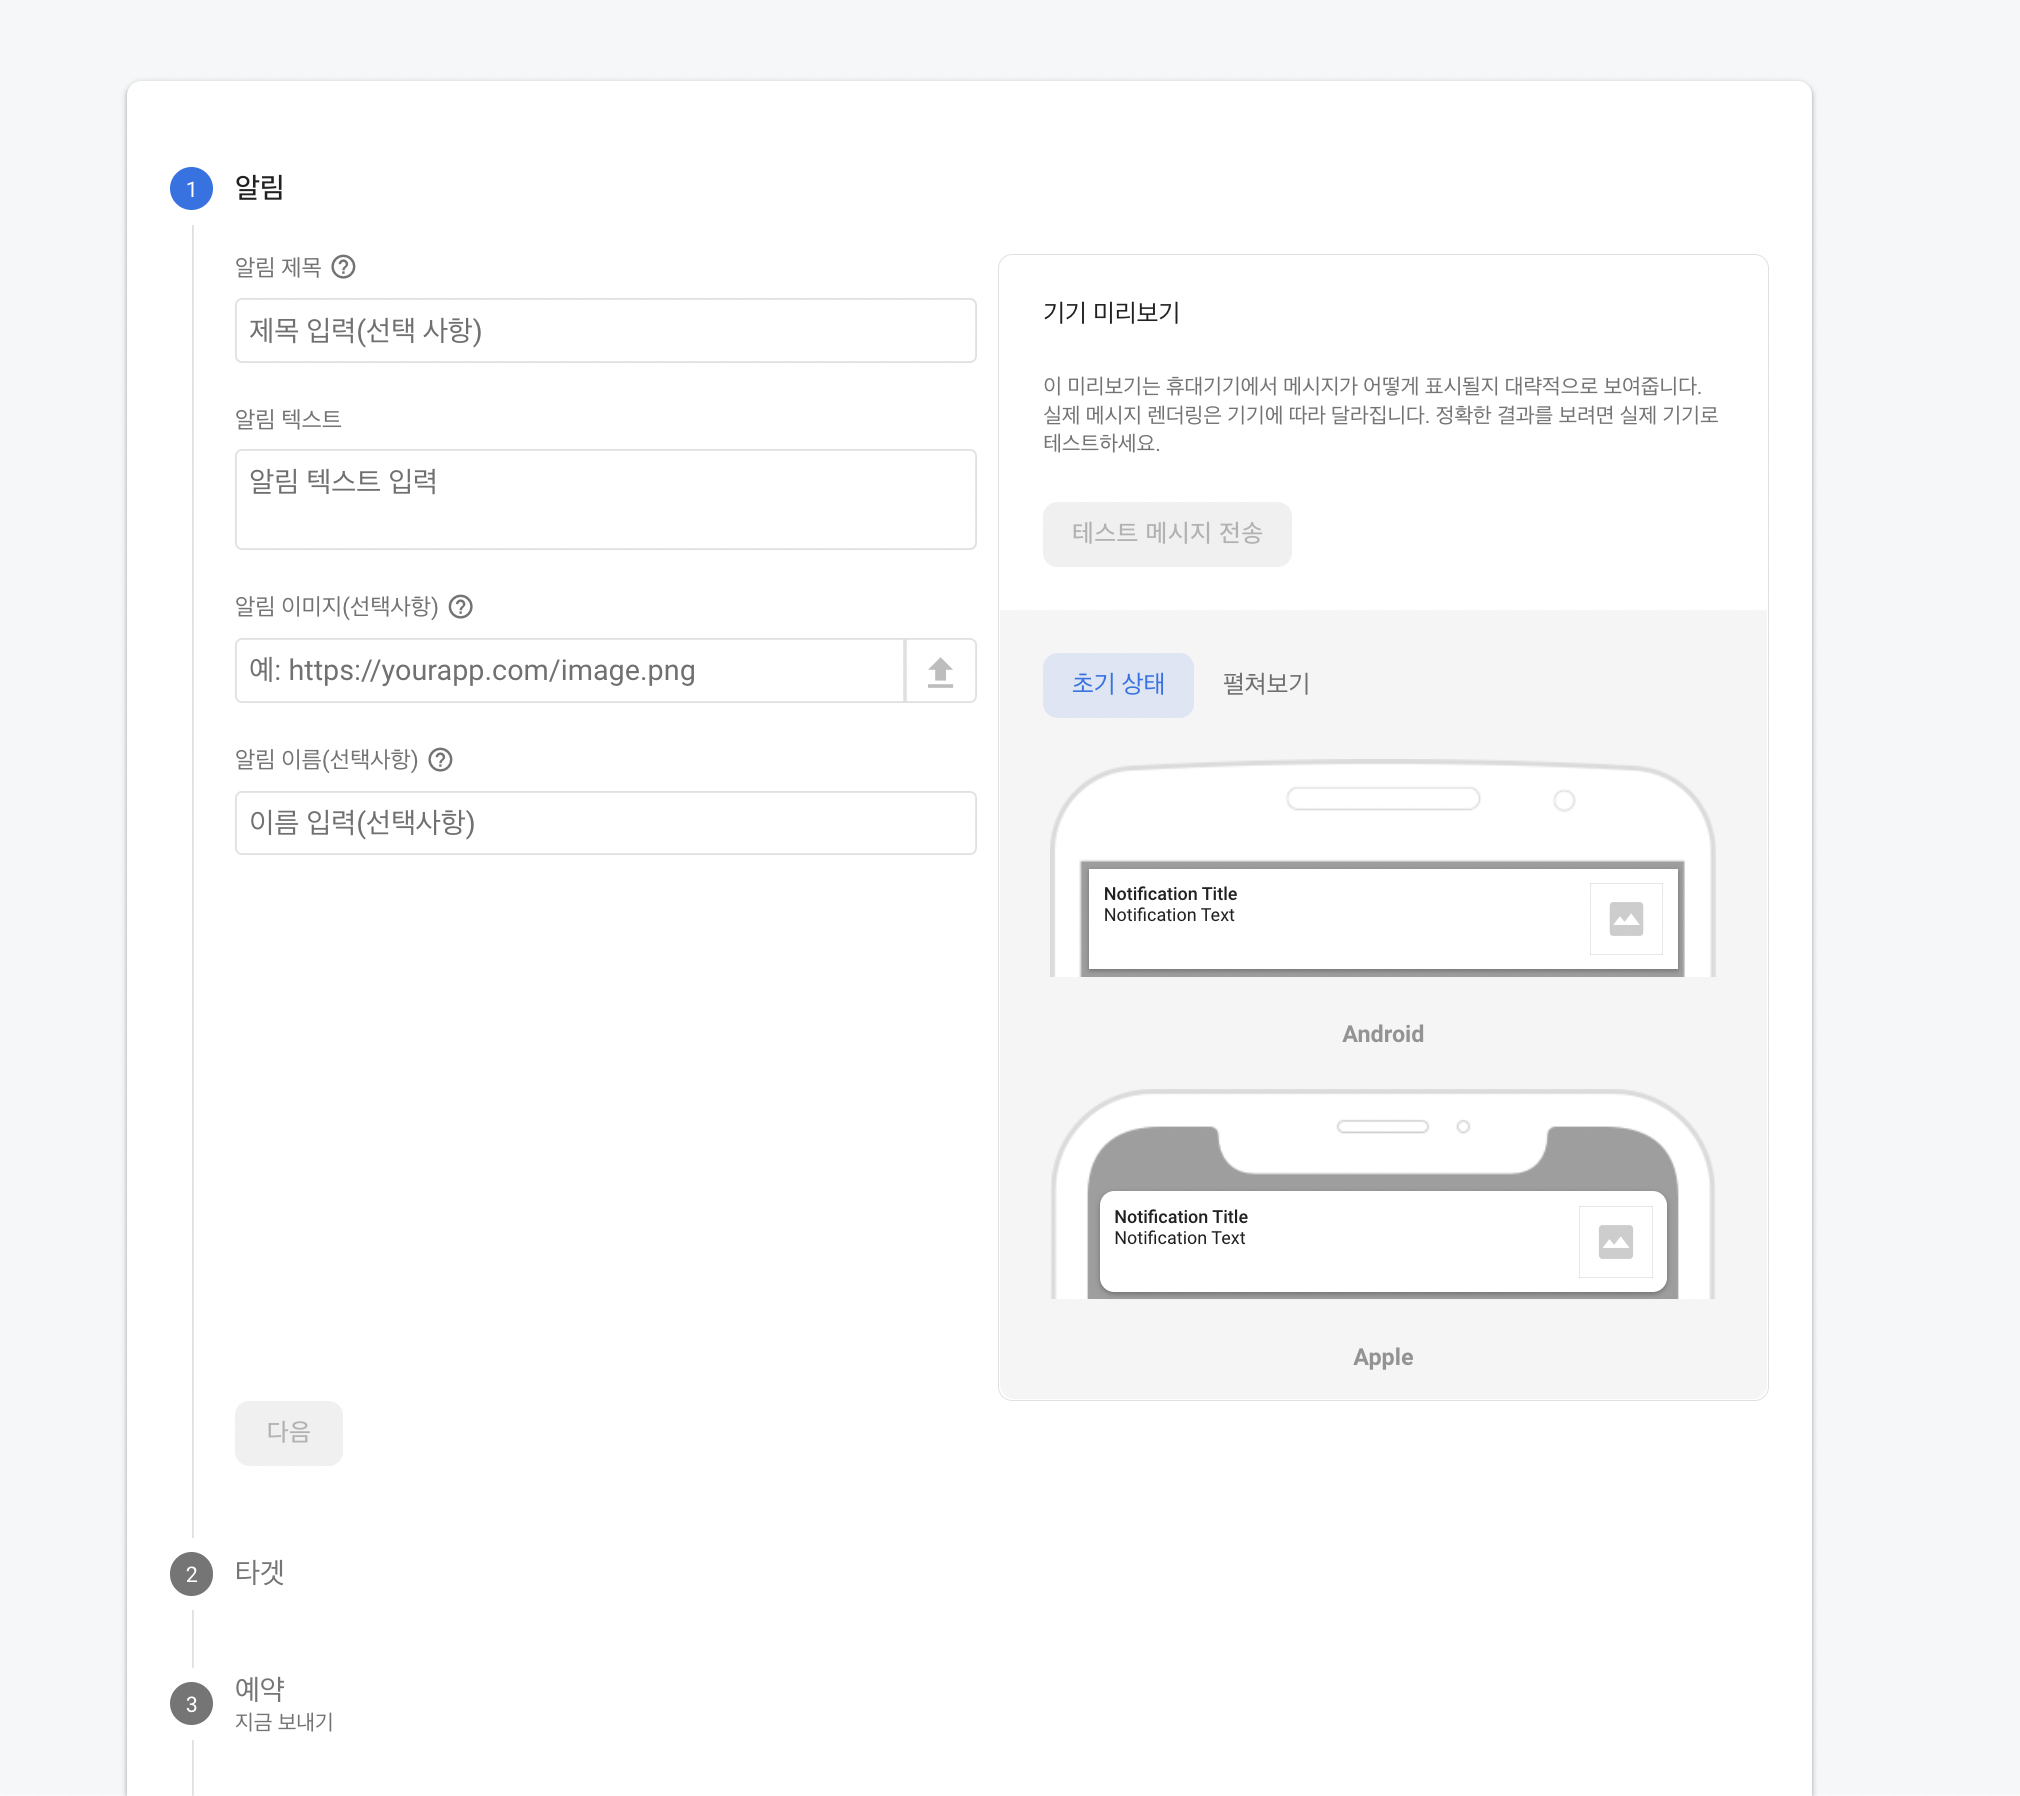2020x1796 pixels.
Task: Switch to 초기 상태 preview tab
Action: 1118,685
